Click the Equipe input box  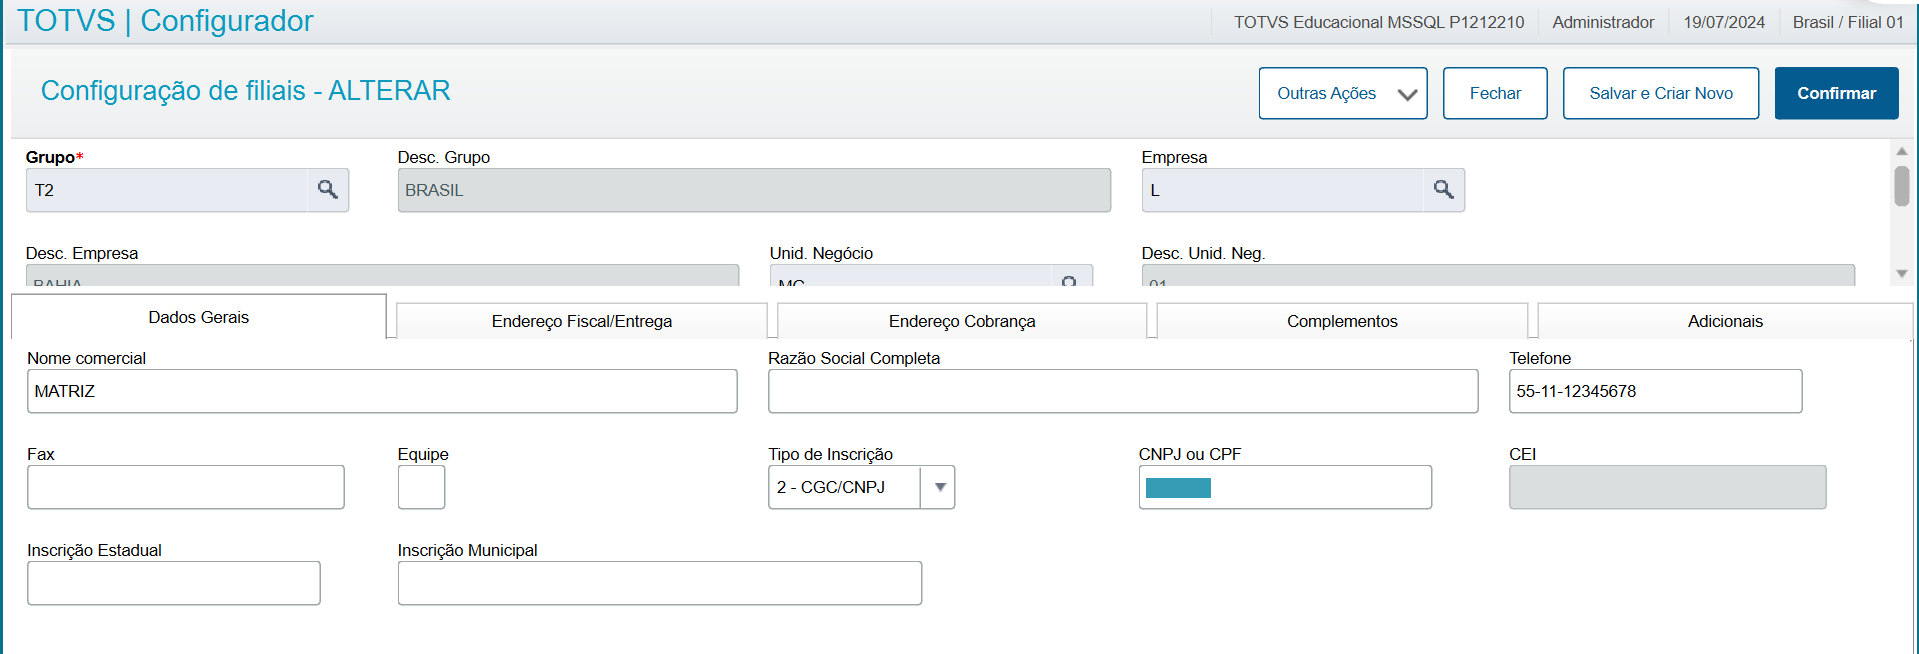[421, 487]
